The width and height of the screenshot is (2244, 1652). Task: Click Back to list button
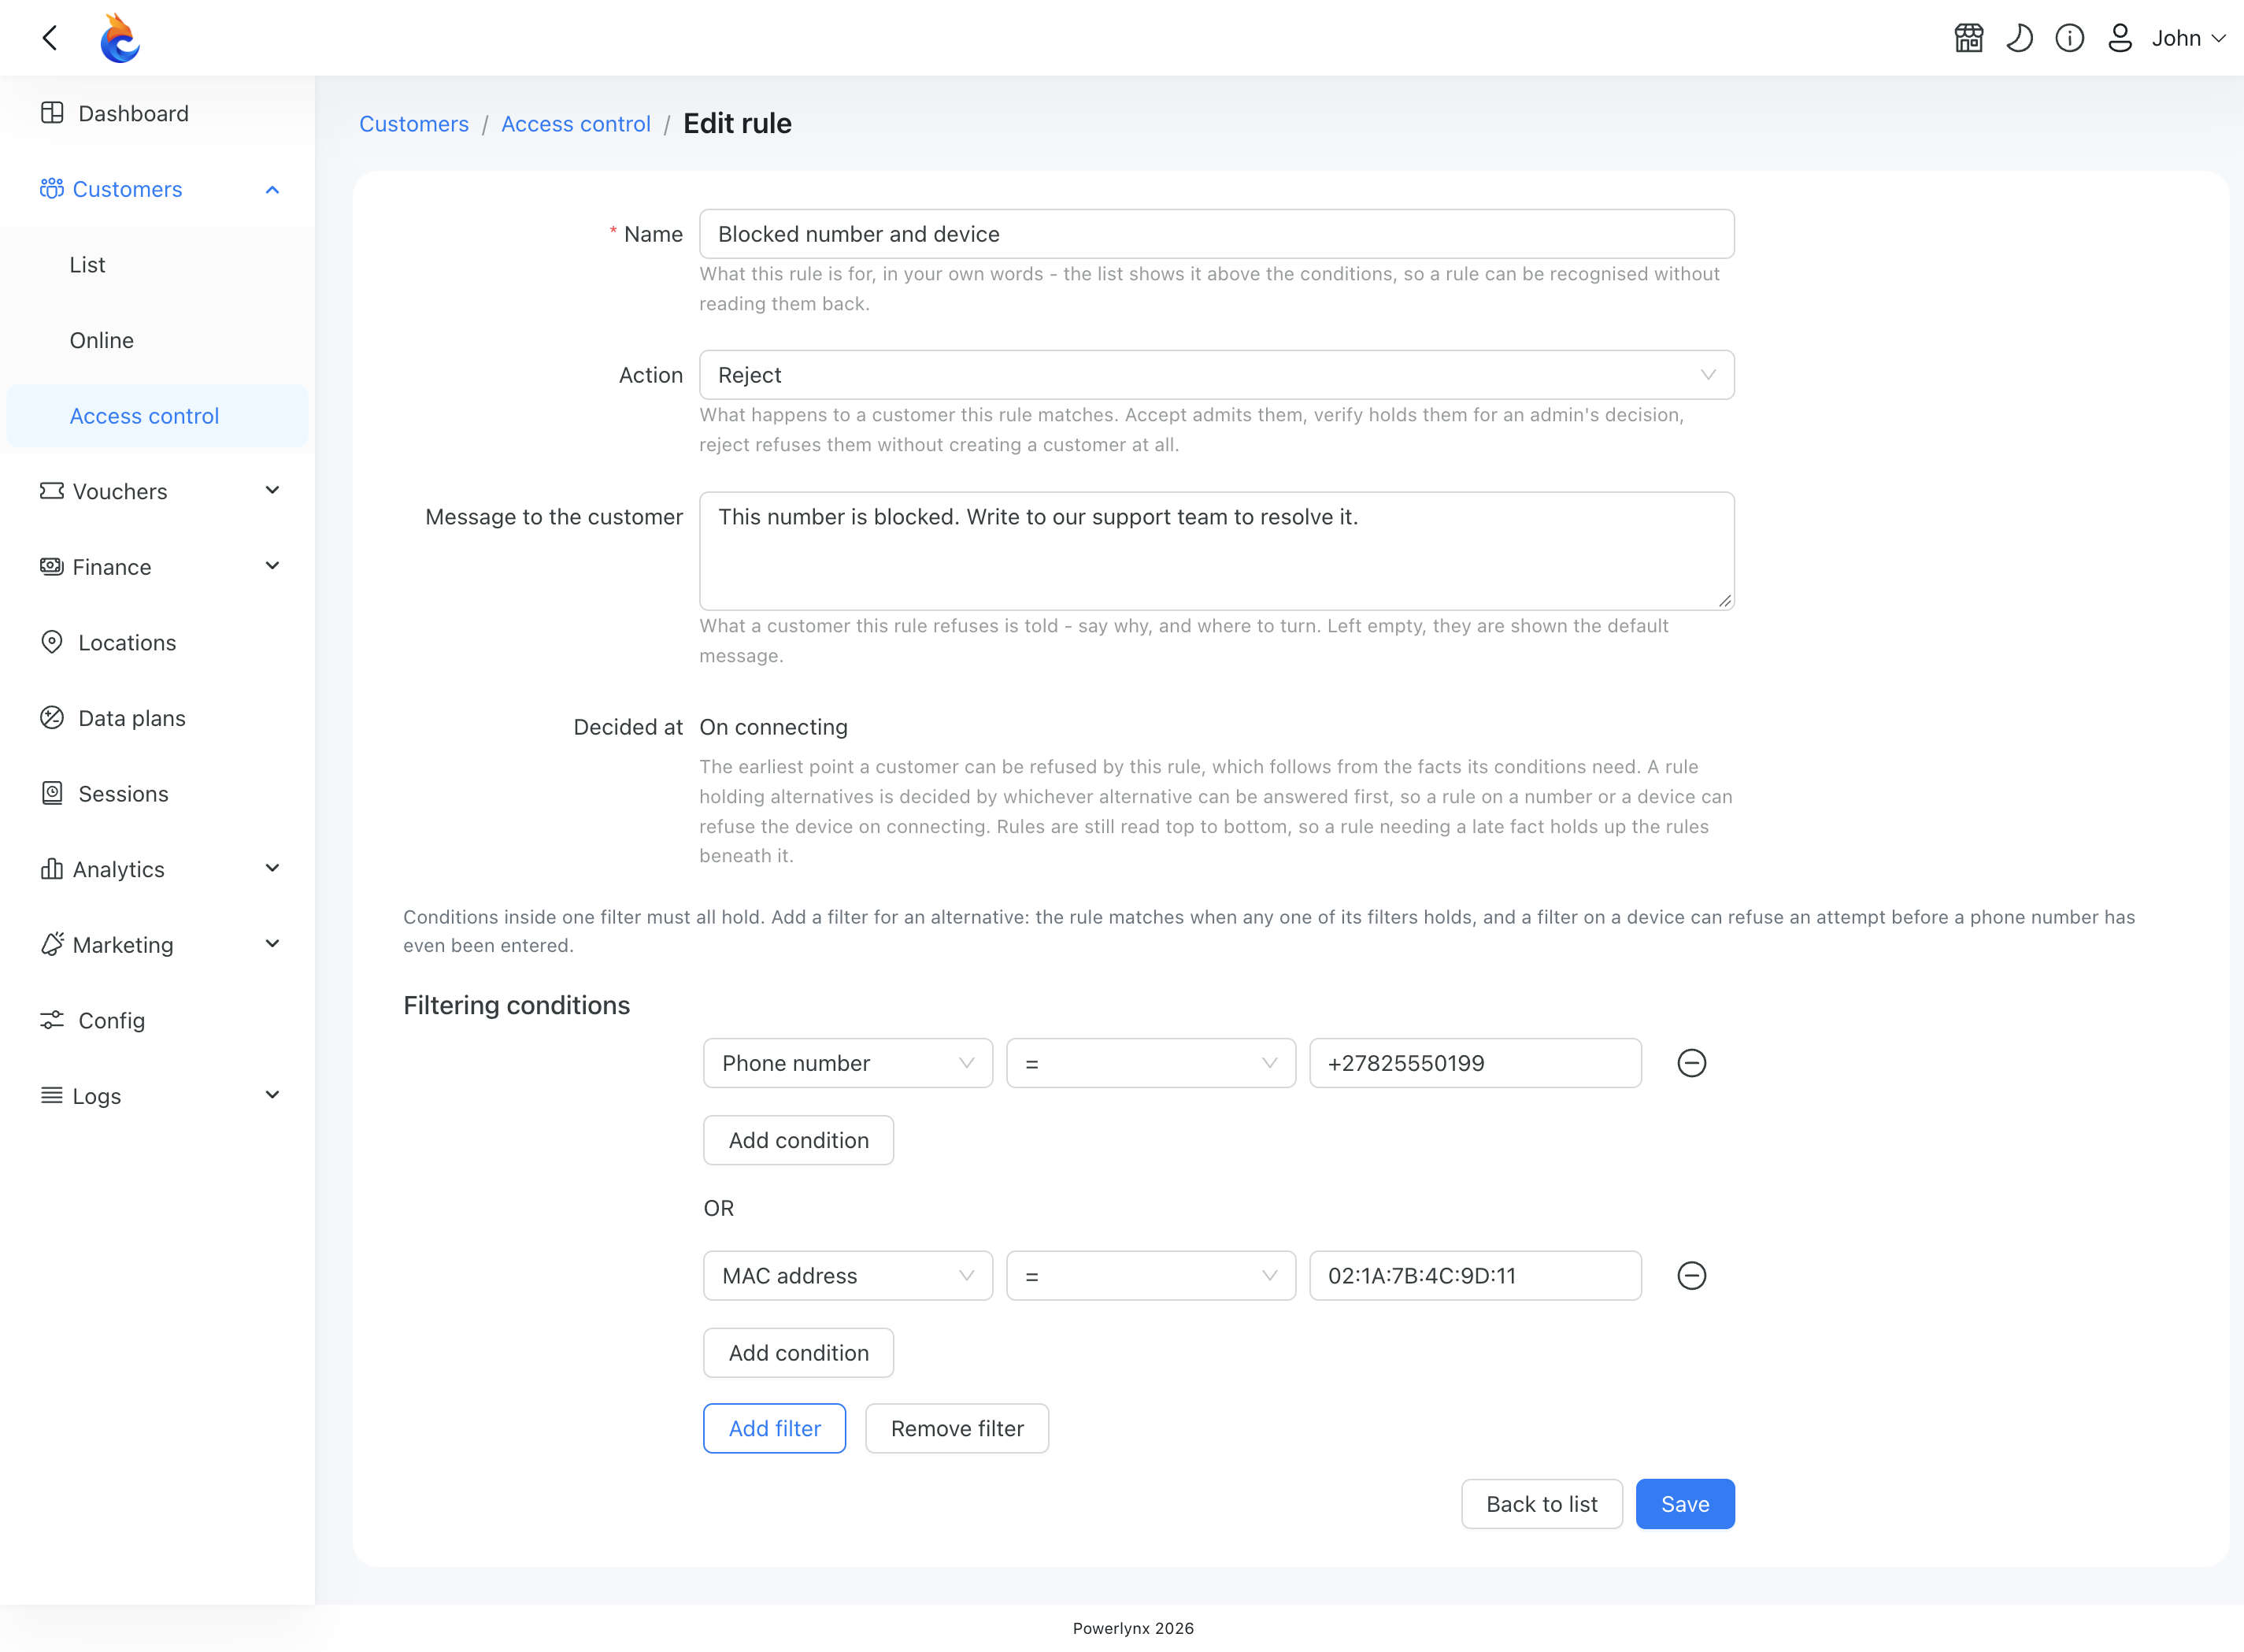[1541, 1504]
